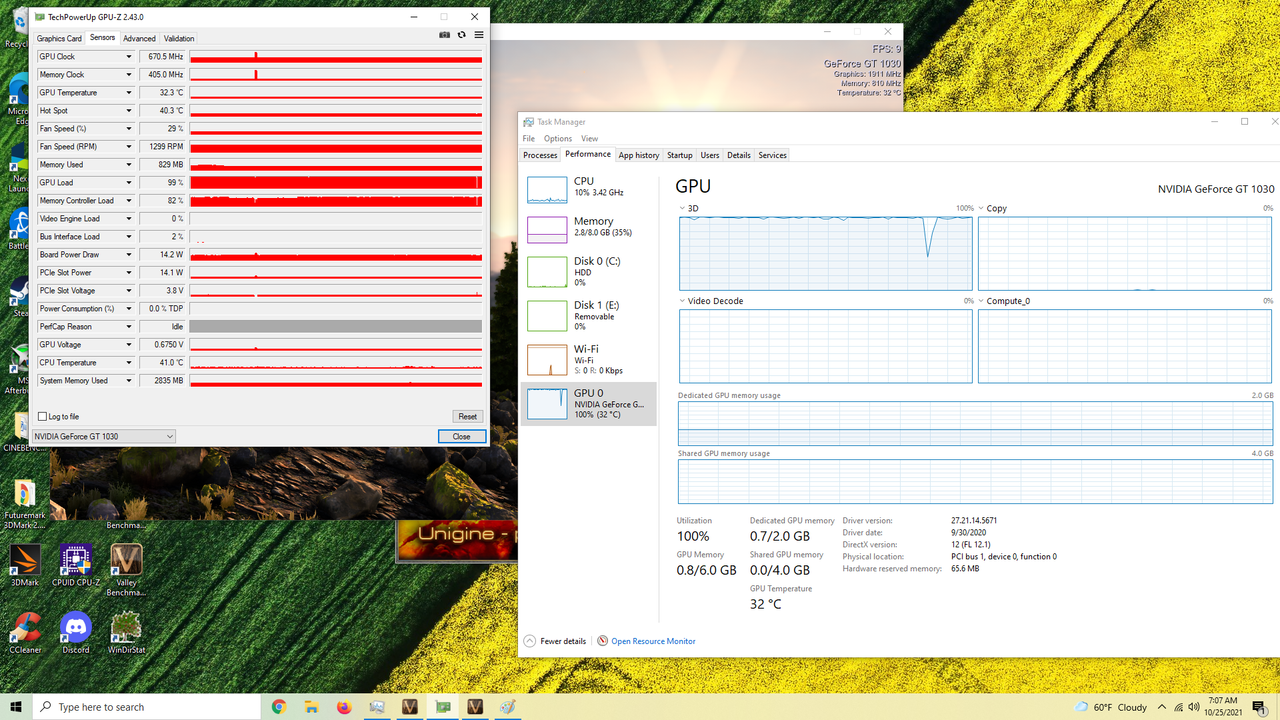Viewport: 1280px width, 720px height.
Task: Open the Hot Spot sensor dropdown
Action: pyautogui.click(x=129, y=111)
